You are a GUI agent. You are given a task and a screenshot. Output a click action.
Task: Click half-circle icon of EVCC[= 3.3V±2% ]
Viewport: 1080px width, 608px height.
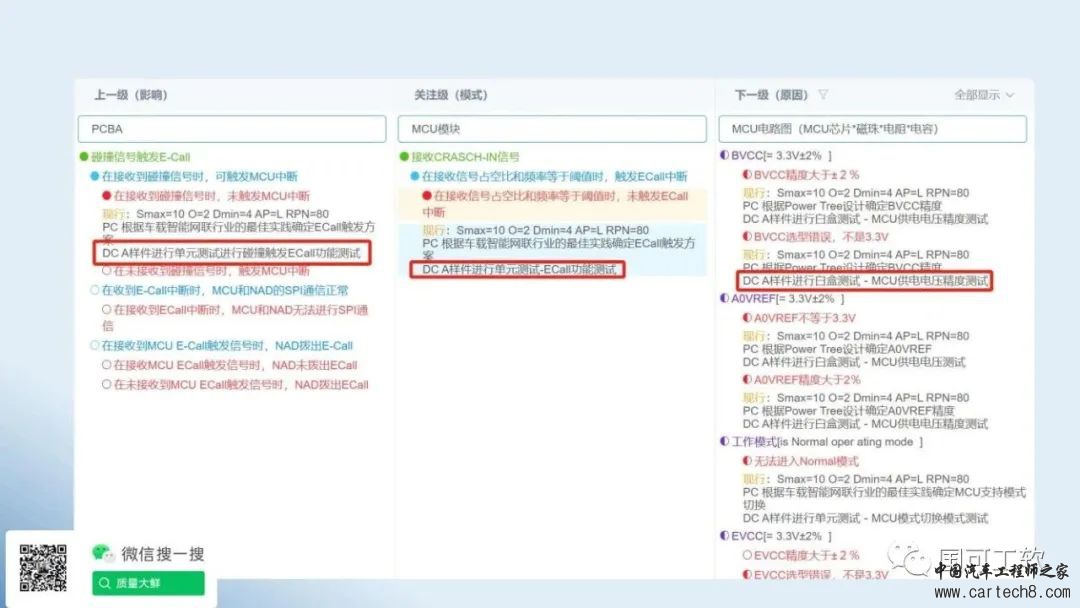[x=724, y=536]
